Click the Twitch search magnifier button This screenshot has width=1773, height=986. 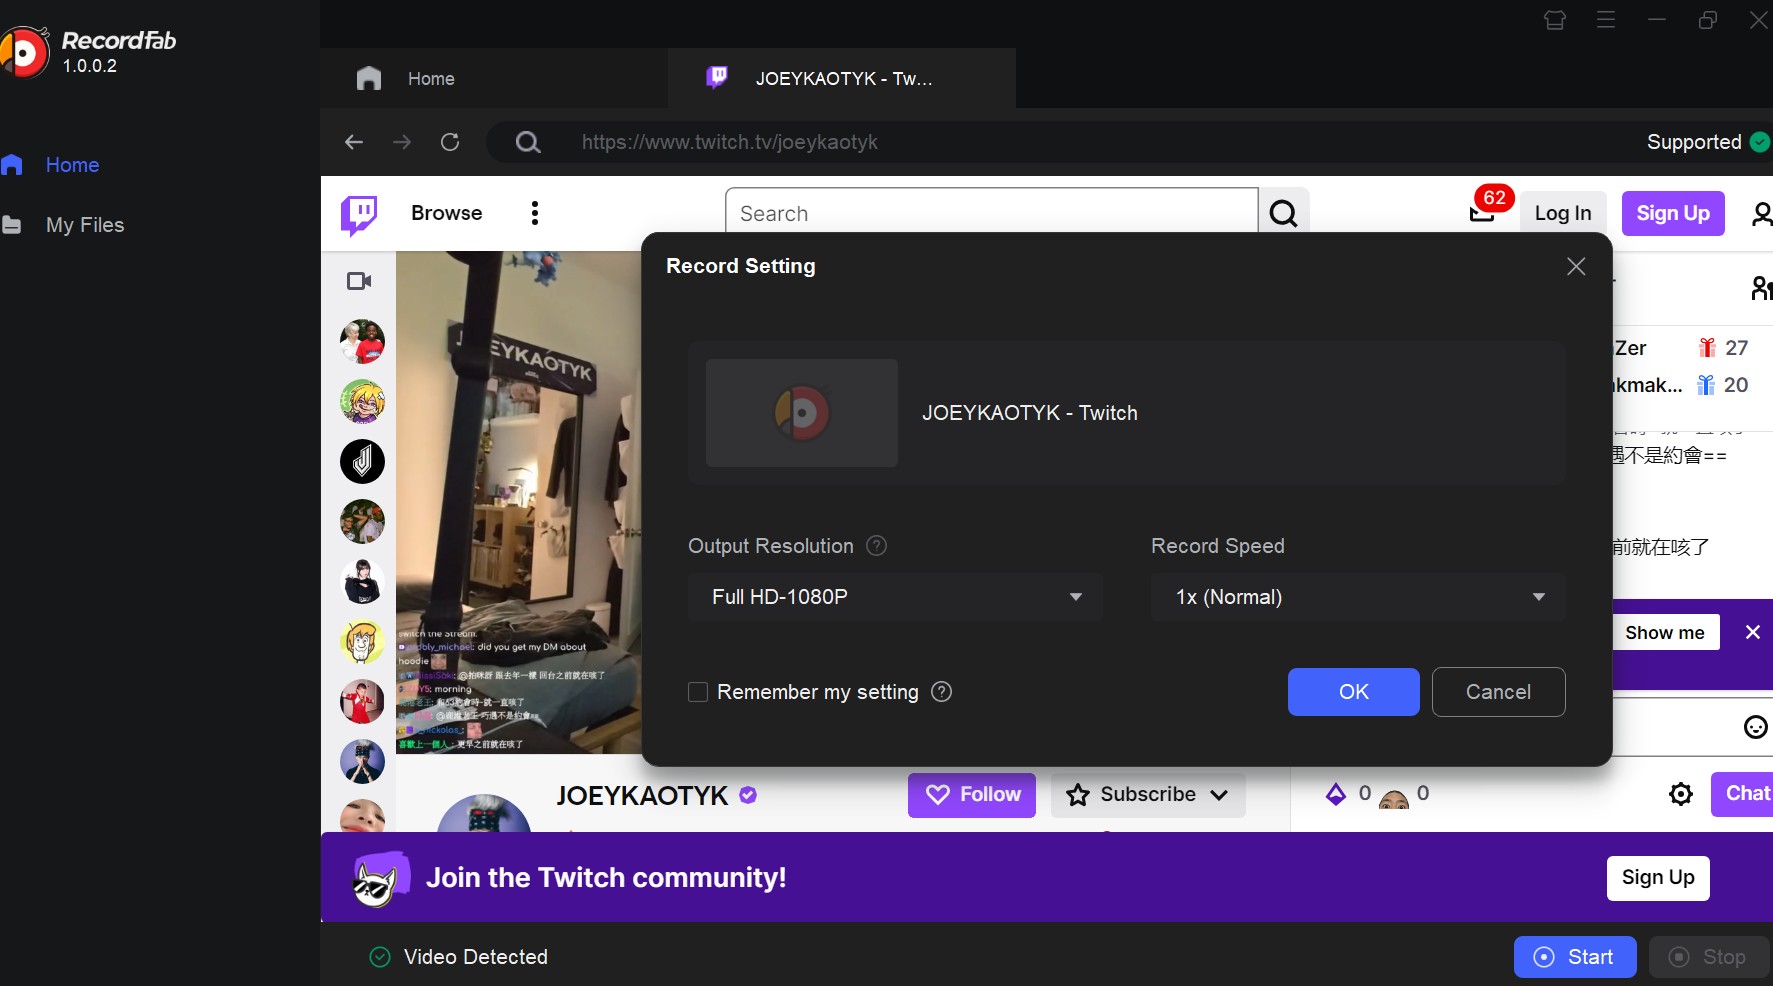[1283, 213]
